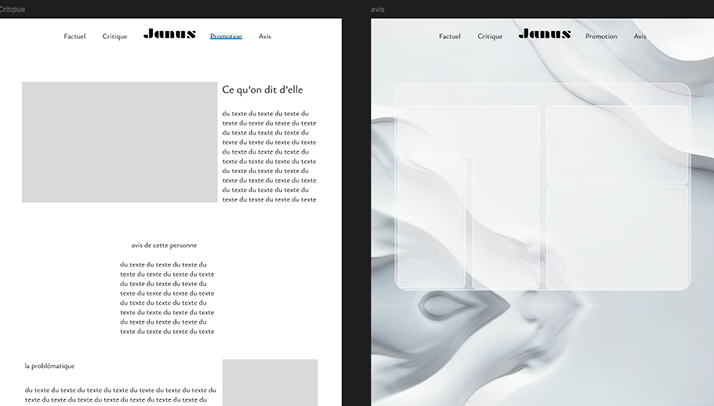The height and width of the screenshot is (406, 714).
Task: Click Factuel in the avis frame nav
Action: [x=450, y=36]
